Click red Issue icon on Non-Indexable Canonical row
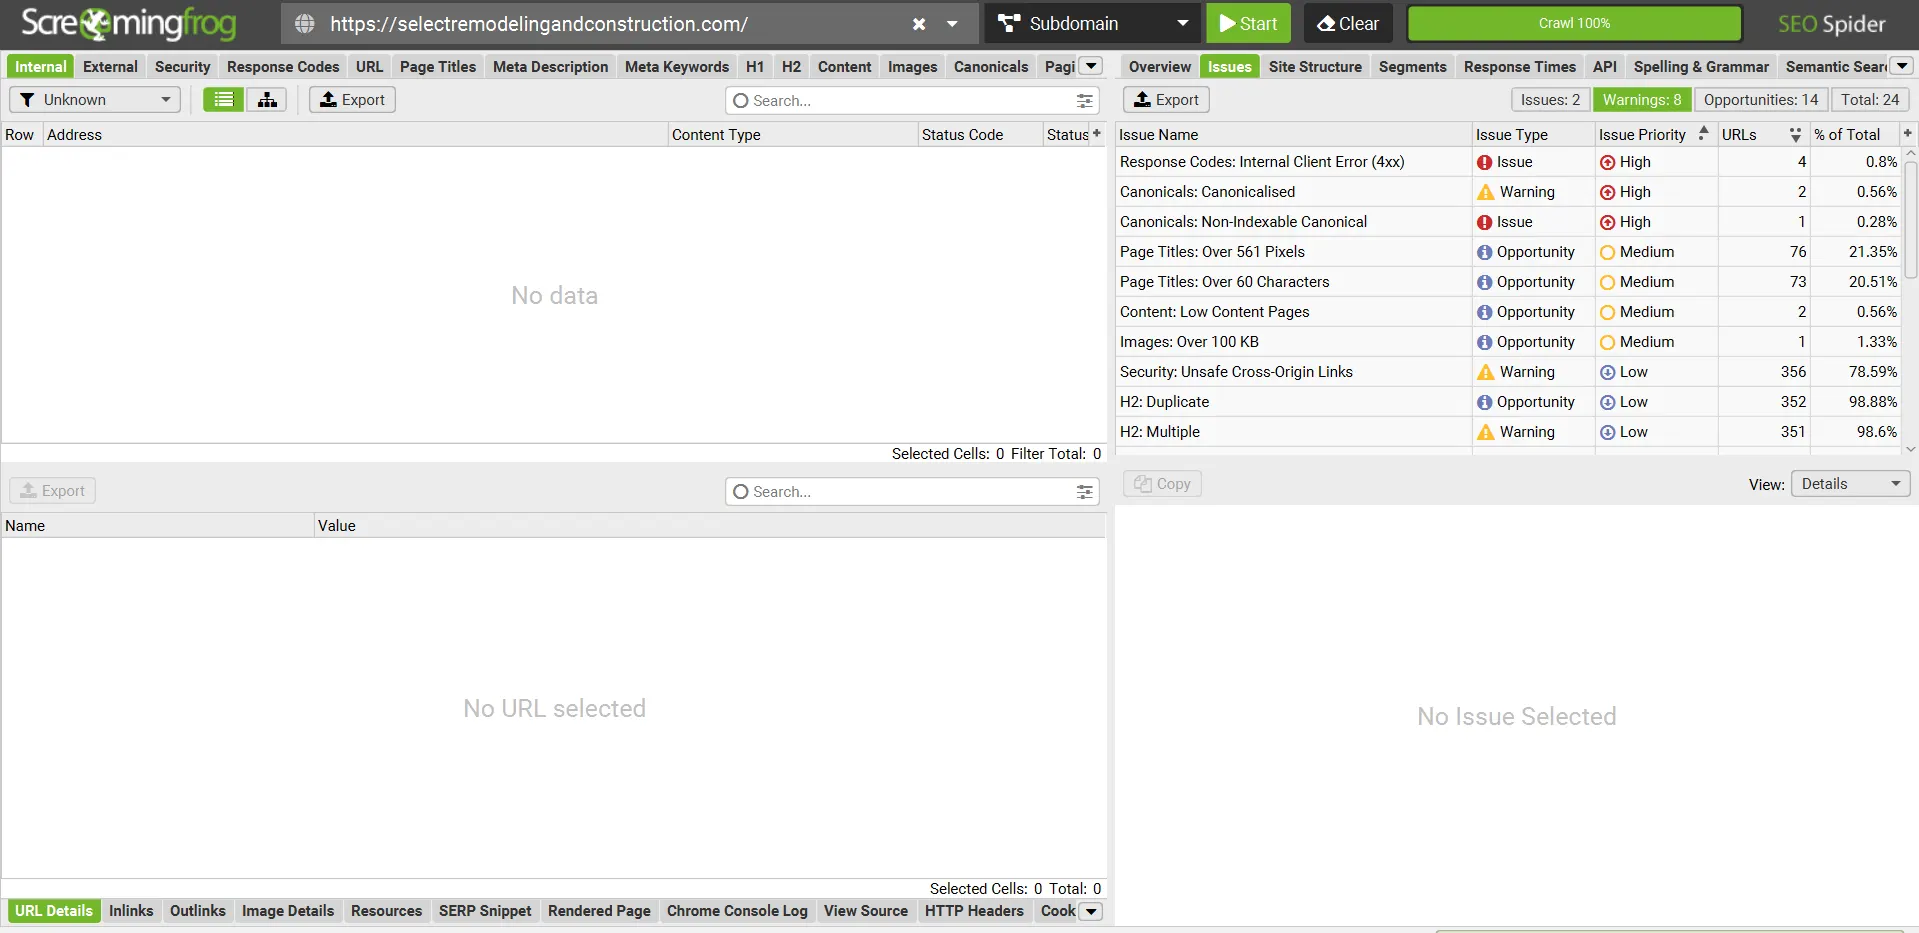Viewport: 1919px width, 933px height. coord(1485,222)
